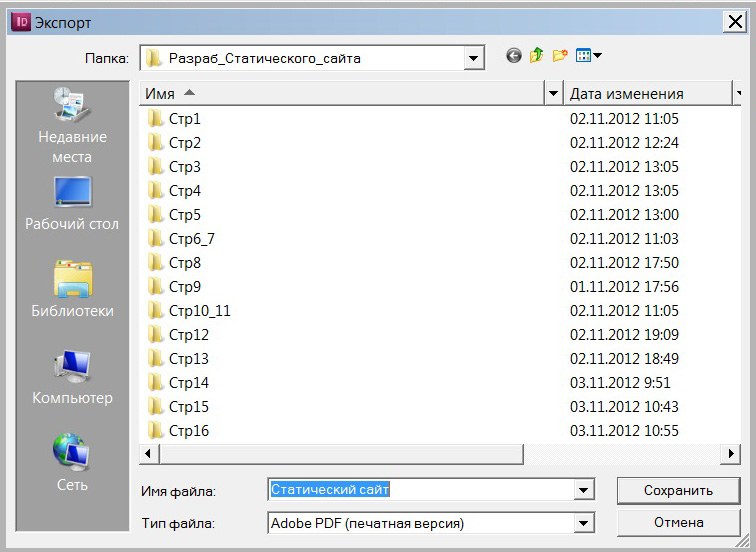Click the date 02.11.2012 13:00
Viewport: 756px width, 552px height.
point(624,215)
